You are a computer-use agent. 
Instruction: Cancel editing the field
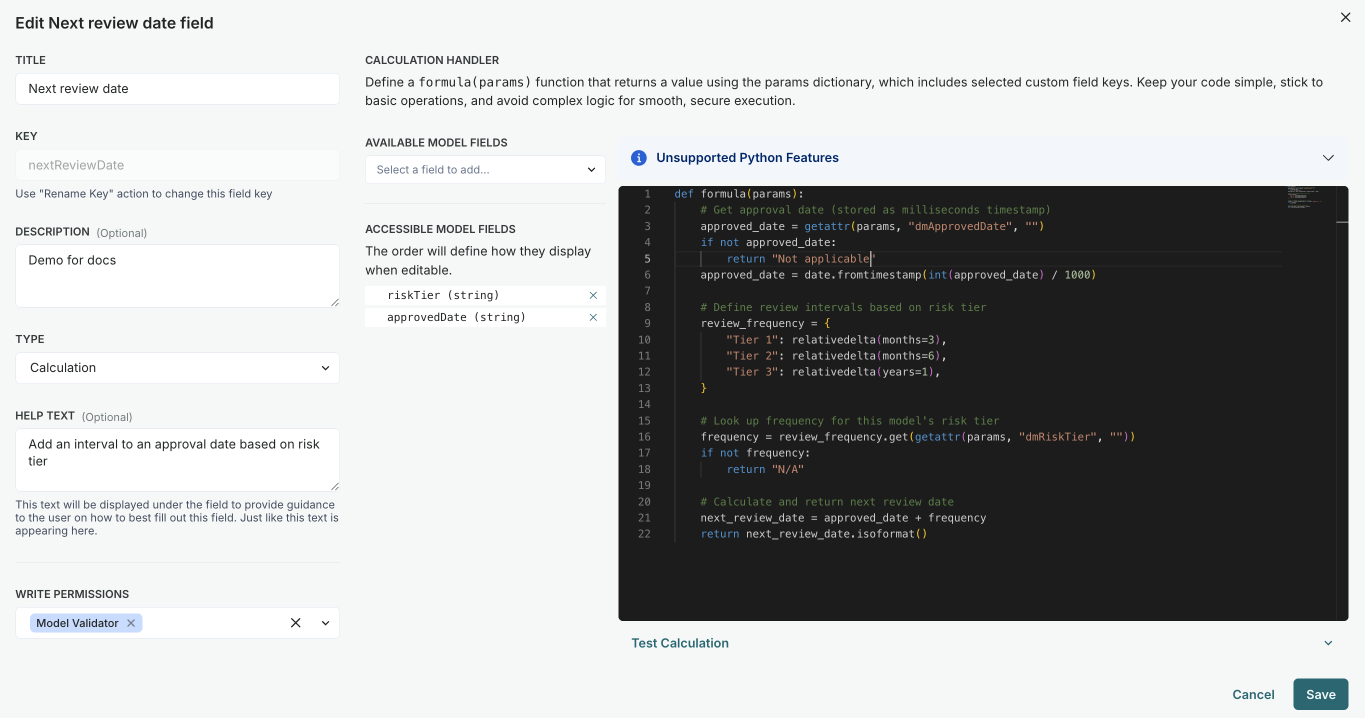click(x=1253, y=694)
